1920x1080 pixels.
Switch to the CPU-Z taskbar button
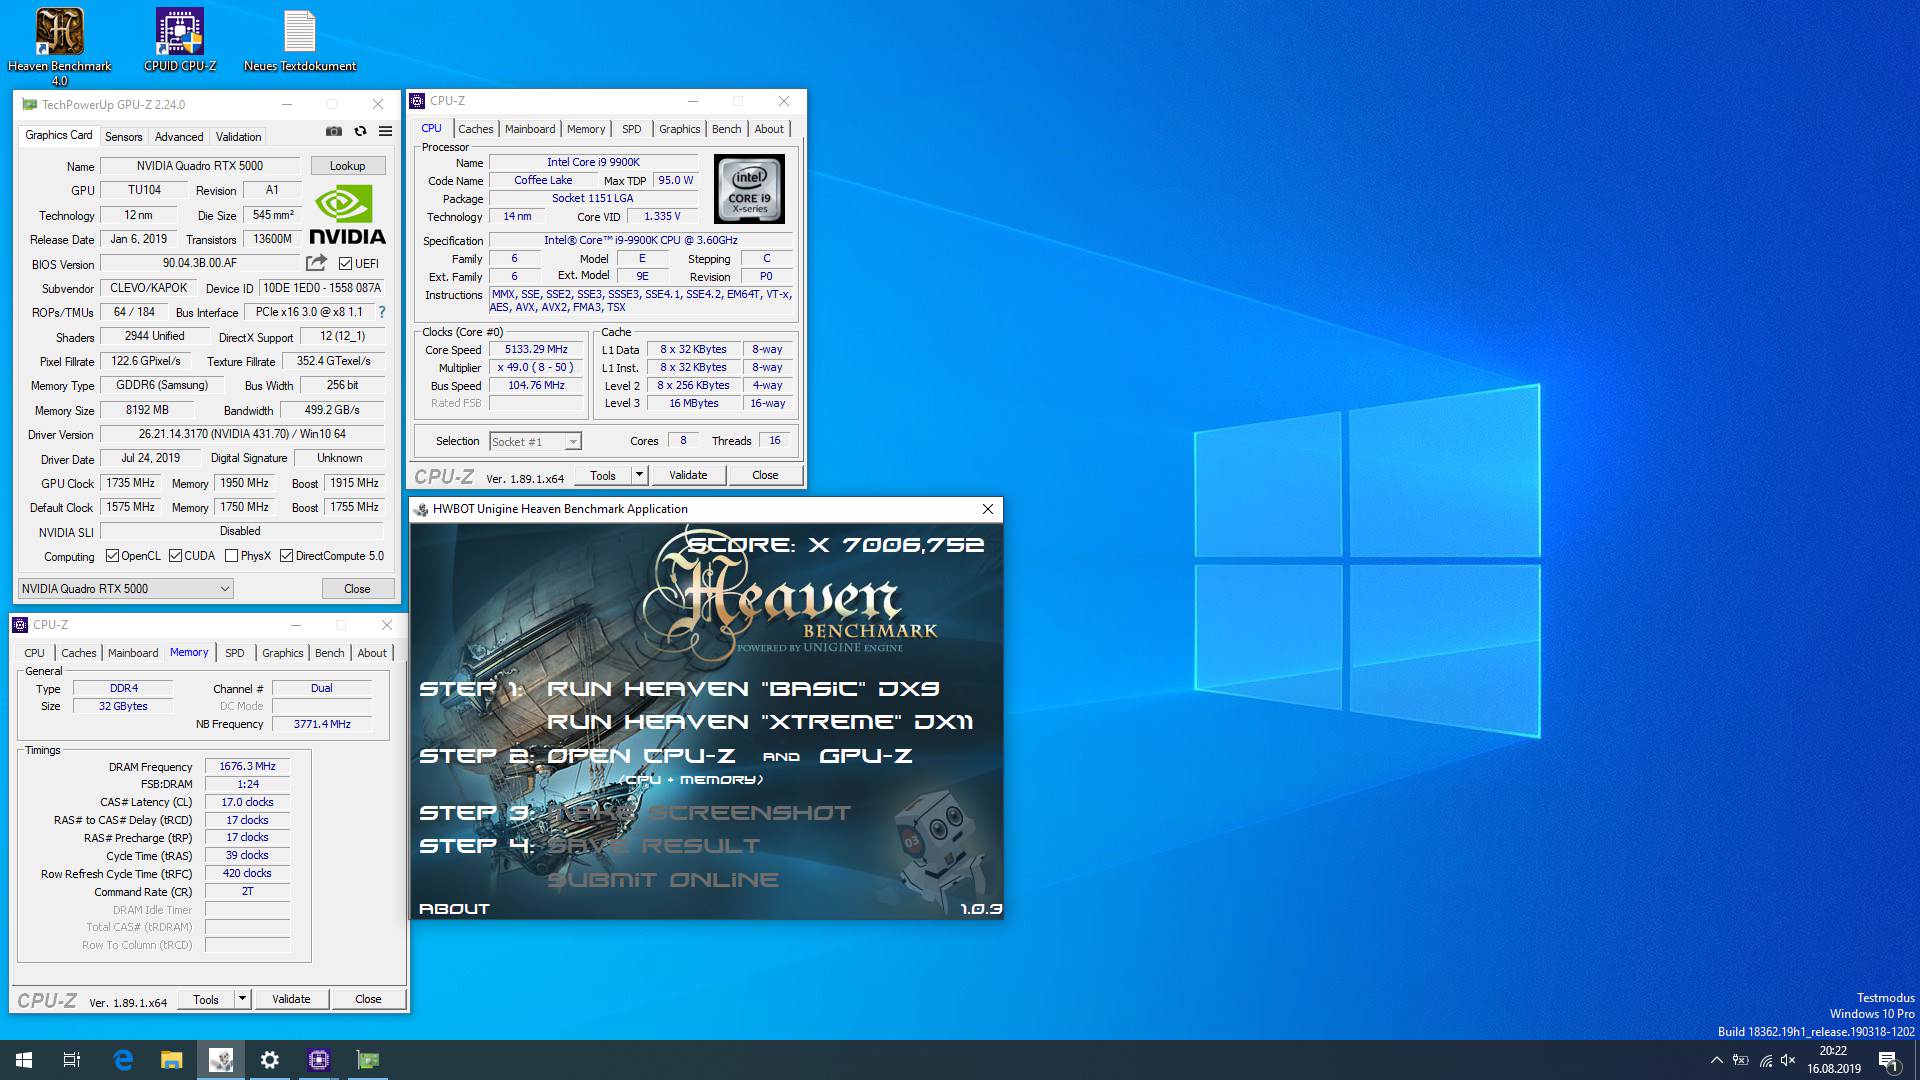(319, 1060)
